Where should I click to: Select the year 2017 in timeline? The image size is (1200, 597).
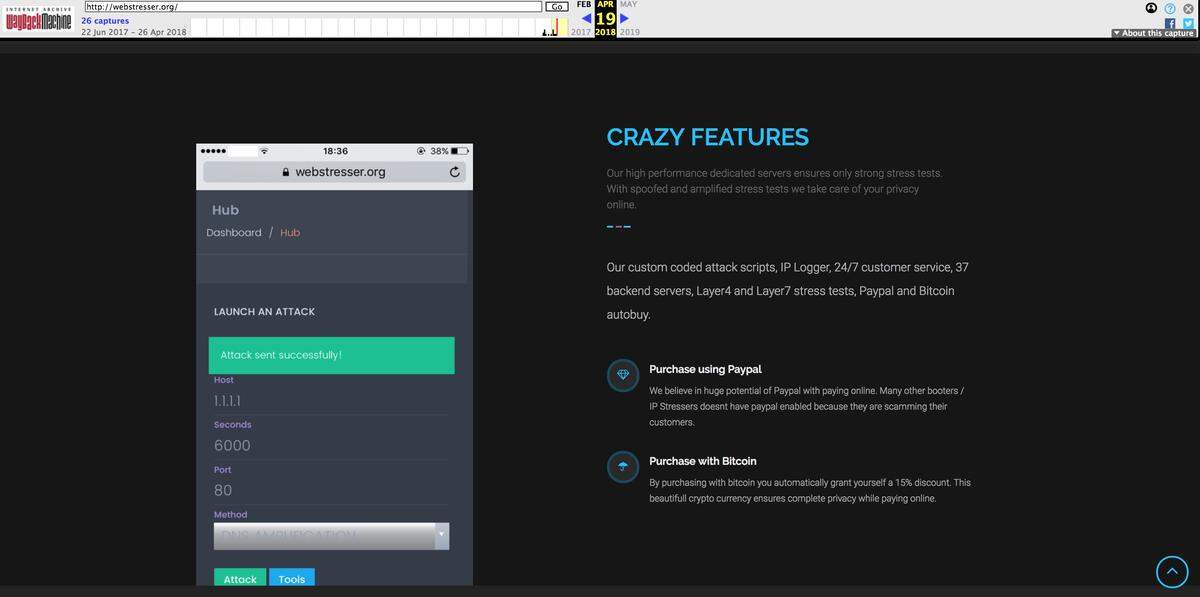pos(581,32)
